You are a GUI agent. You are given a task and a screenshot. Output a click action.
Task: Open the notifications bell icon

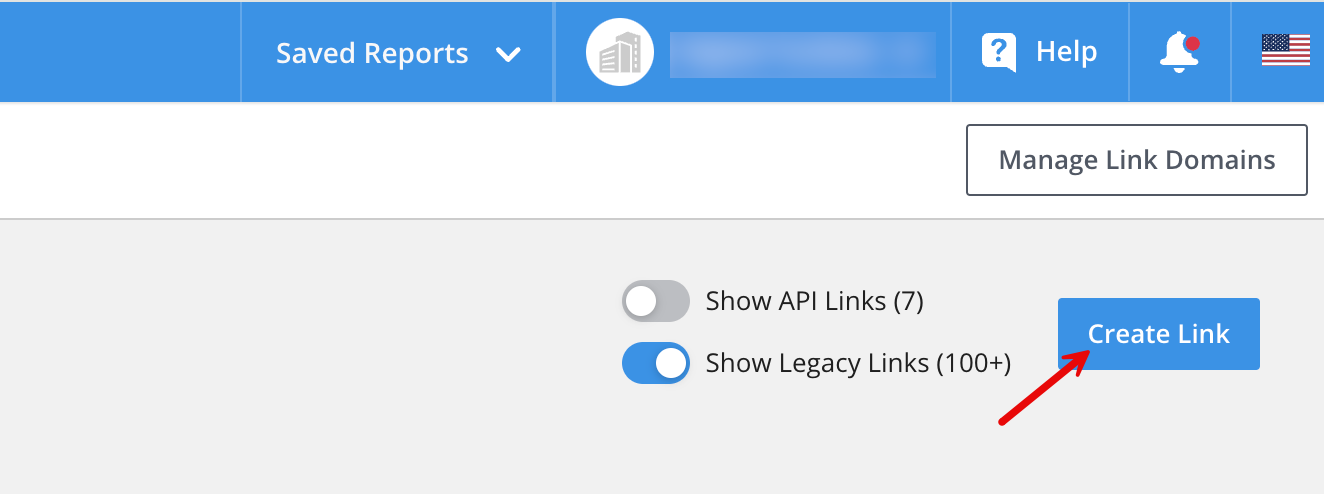[1180, 52]
